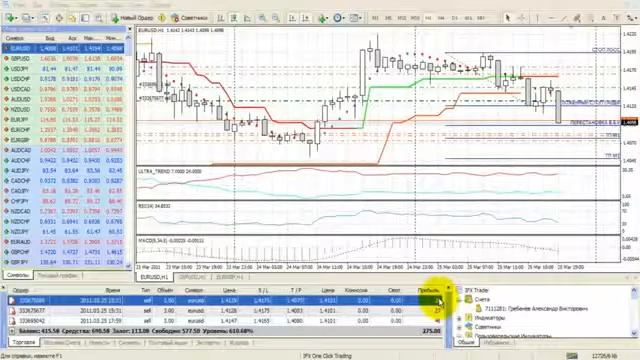Click the Прибыль column header
Image resolution: width=640 pixels, height=360 pixels.
pyautogui.click(x=428, y=290)
